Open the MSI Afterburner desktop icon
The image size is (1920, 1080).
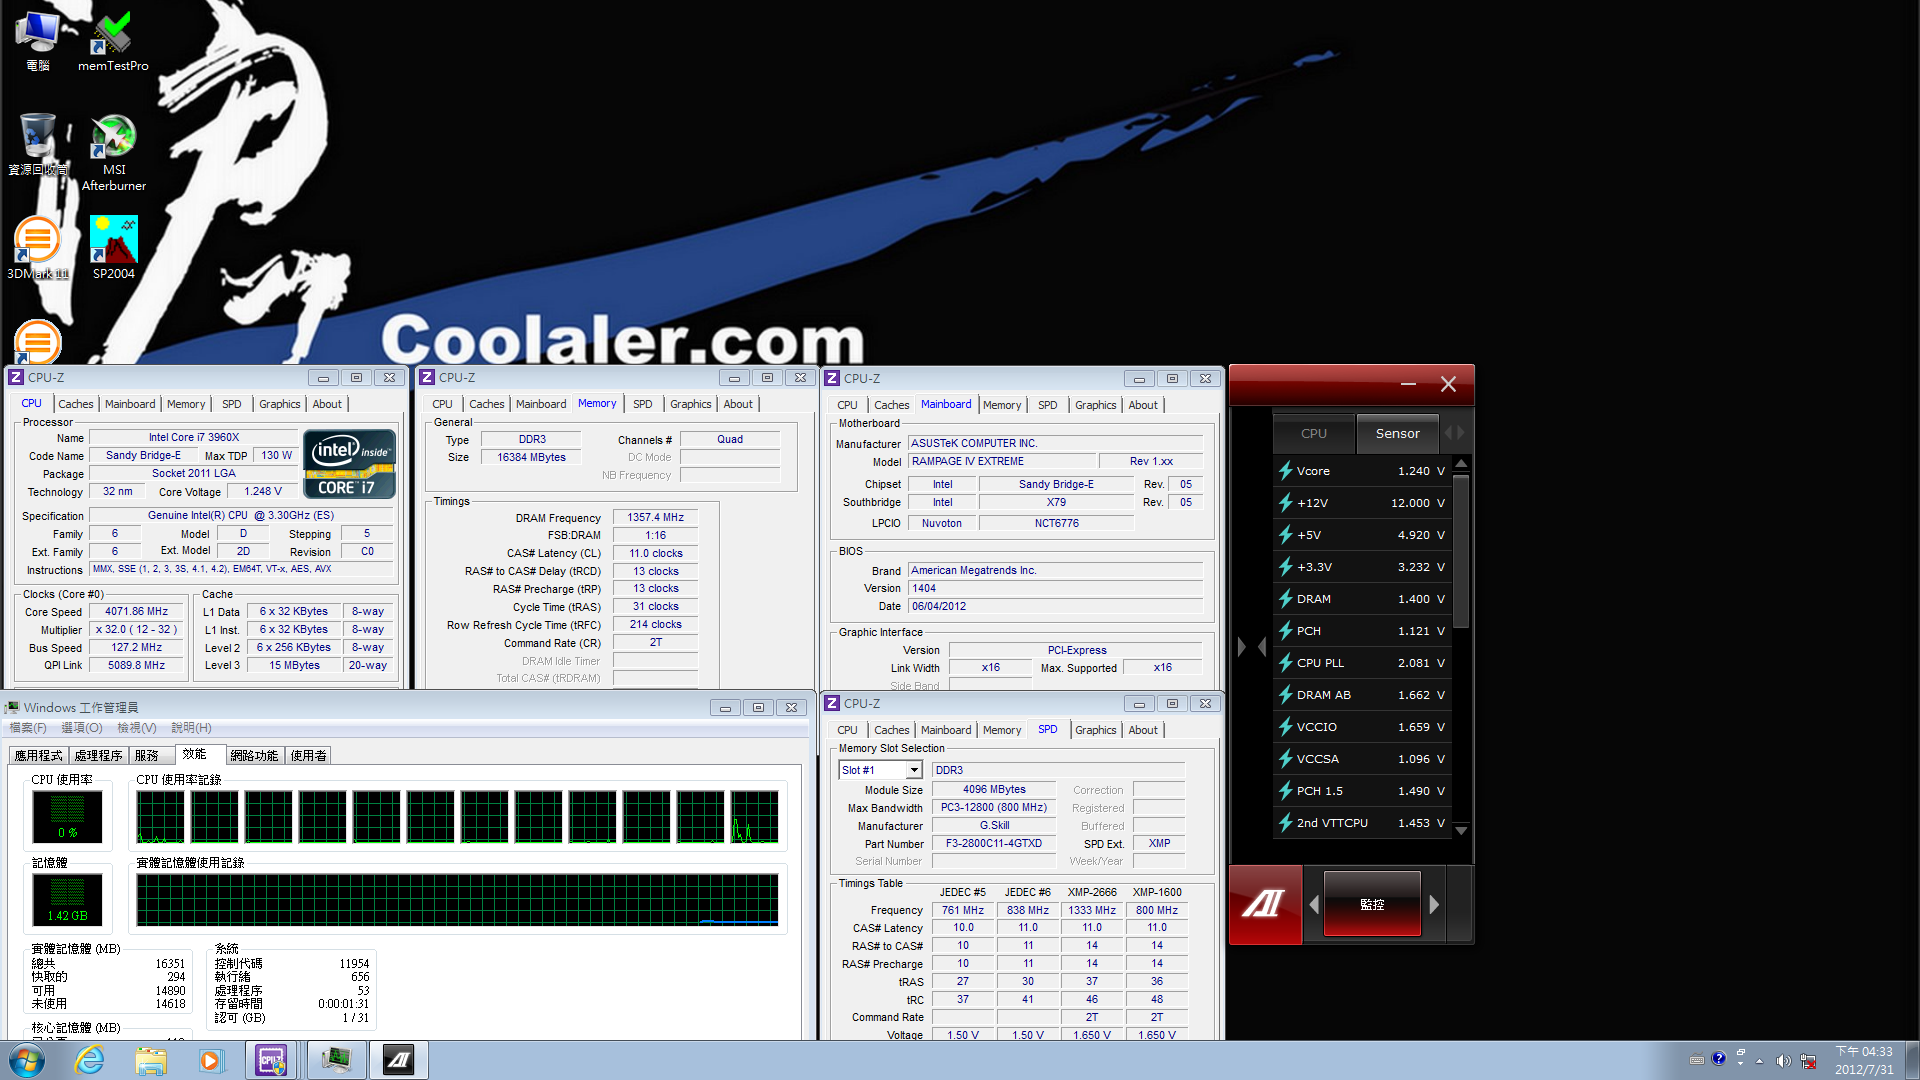point(113,152)
